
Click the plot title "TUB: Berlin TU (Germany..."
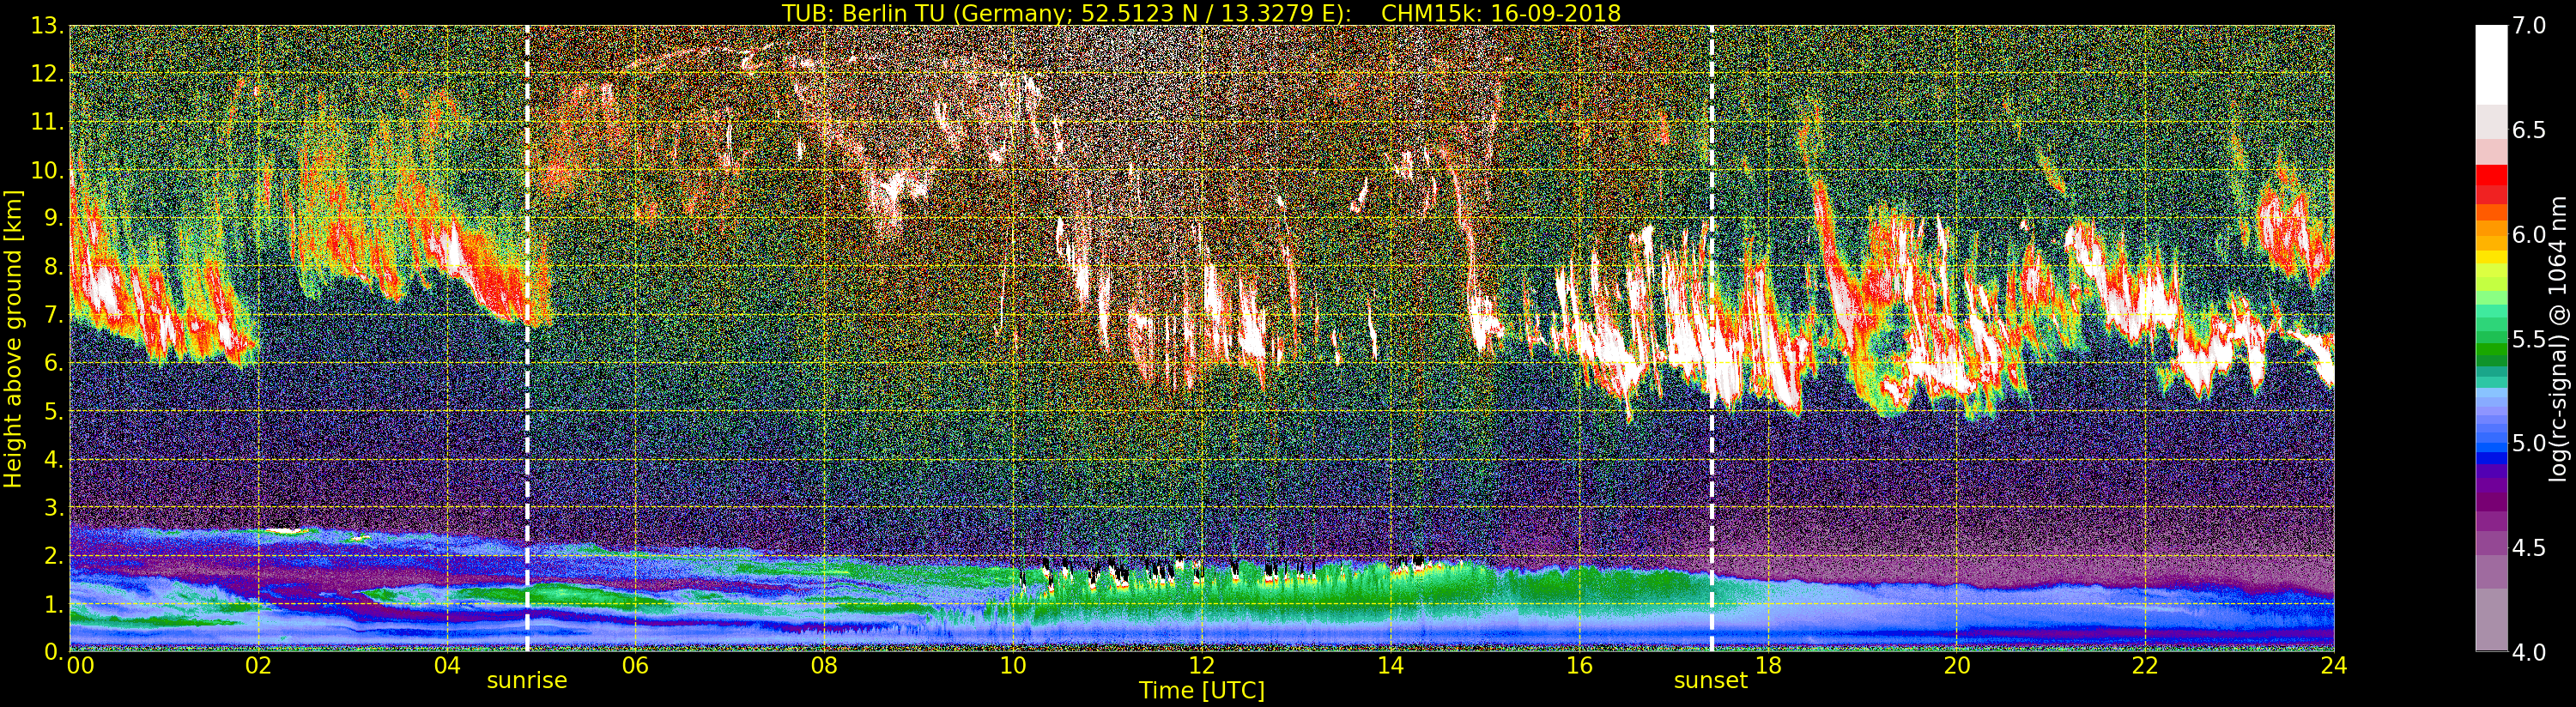point(1201,12)
